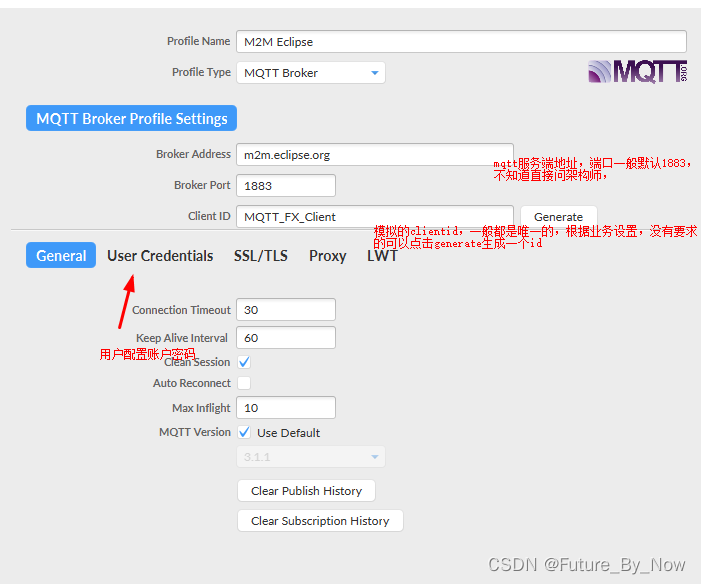701x584 pixels.
Task: Switch to the General tab
Action: tap(61, 255)
